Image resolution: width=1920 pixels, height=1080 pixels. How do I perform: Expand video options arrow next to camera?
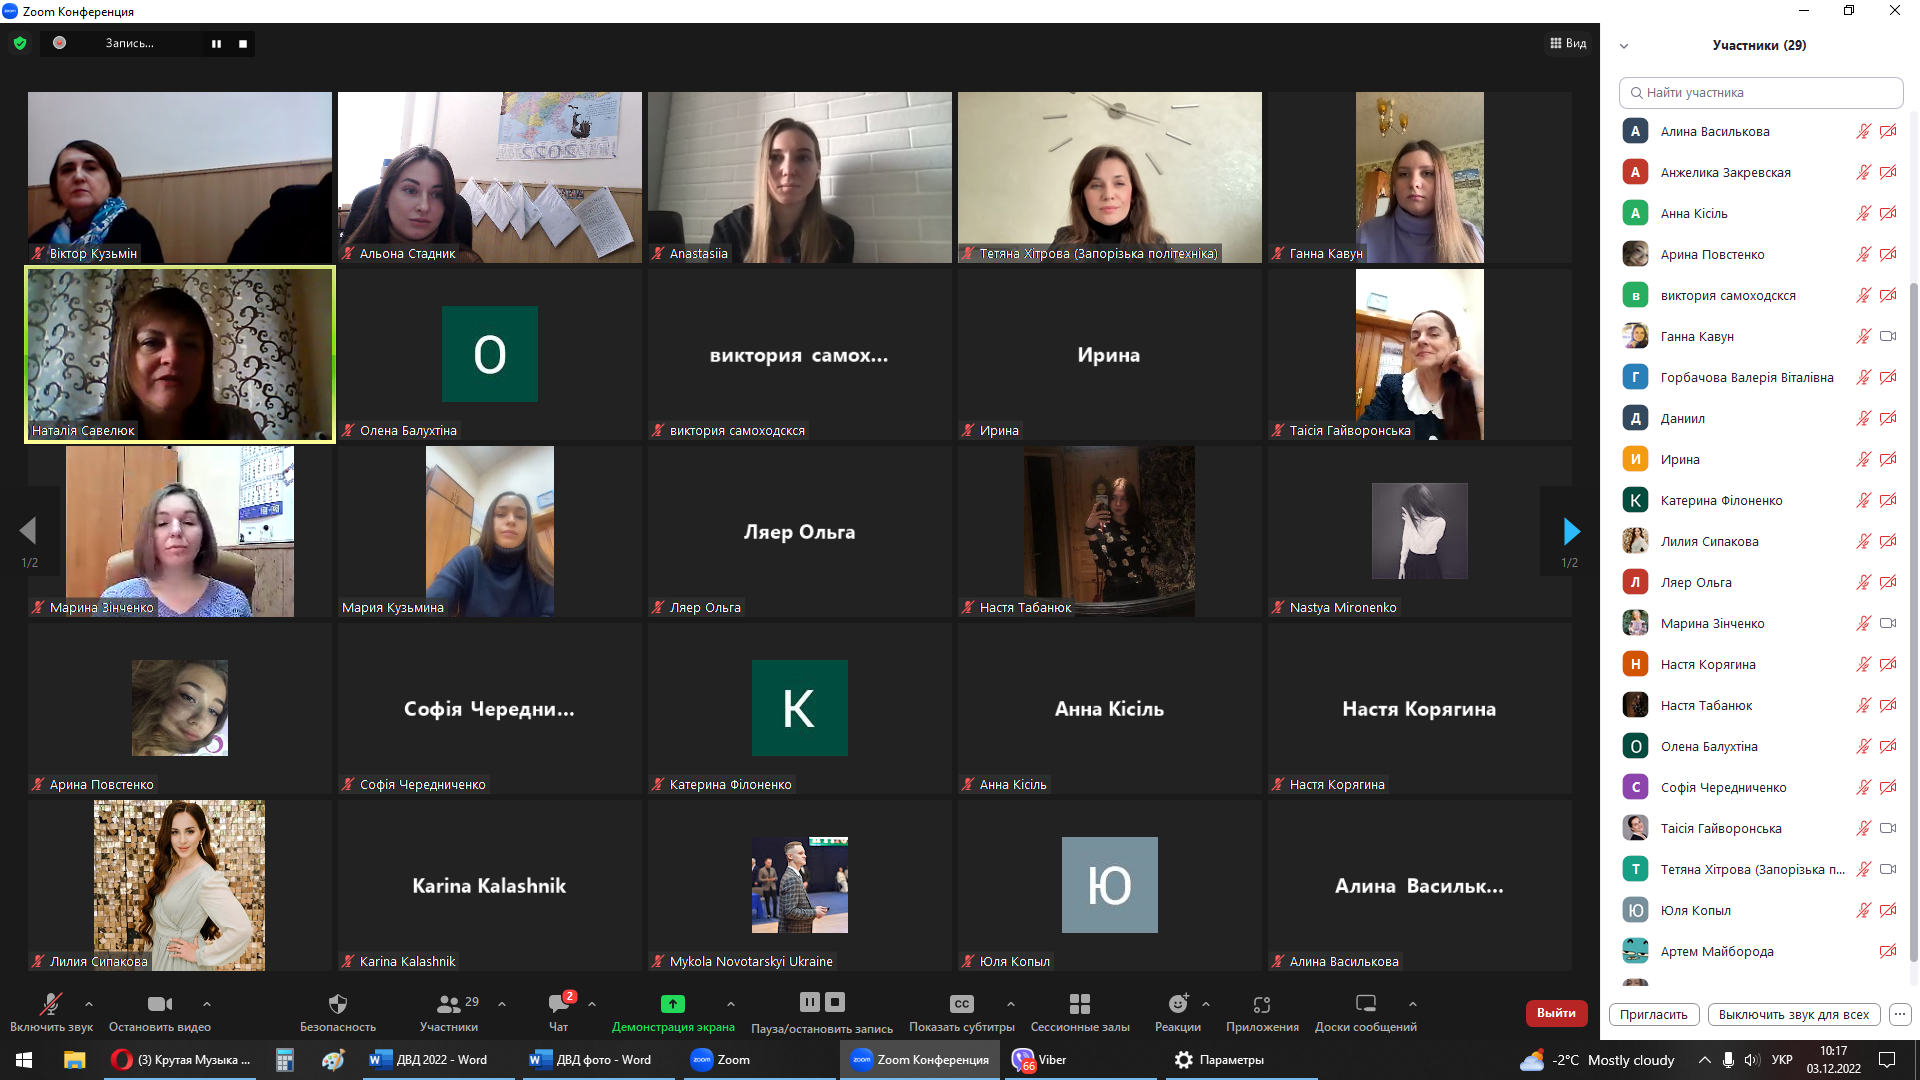click(x=207, y=1004)
